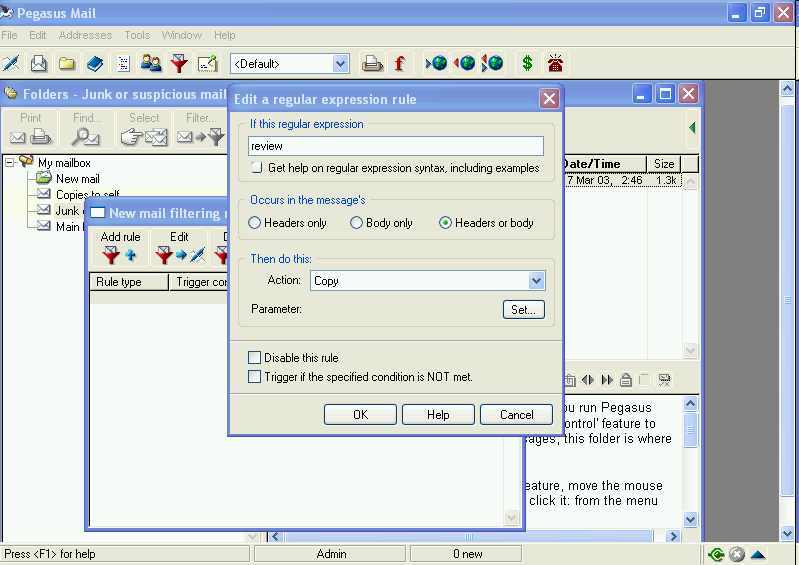
Task: Open the read new mail envelope icon
Action: point(39,64)
